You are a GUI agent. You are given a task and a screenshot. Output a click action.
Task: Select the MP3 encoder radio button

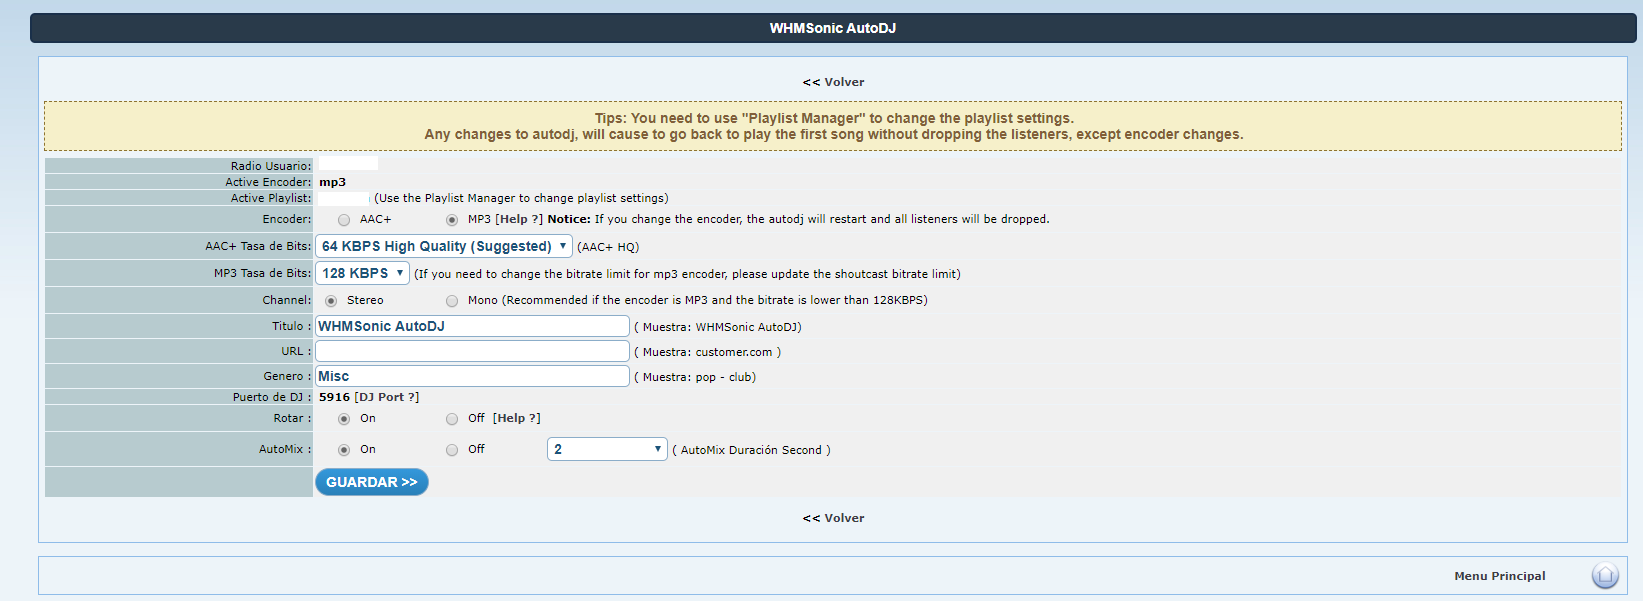click(x=452, y=220)
